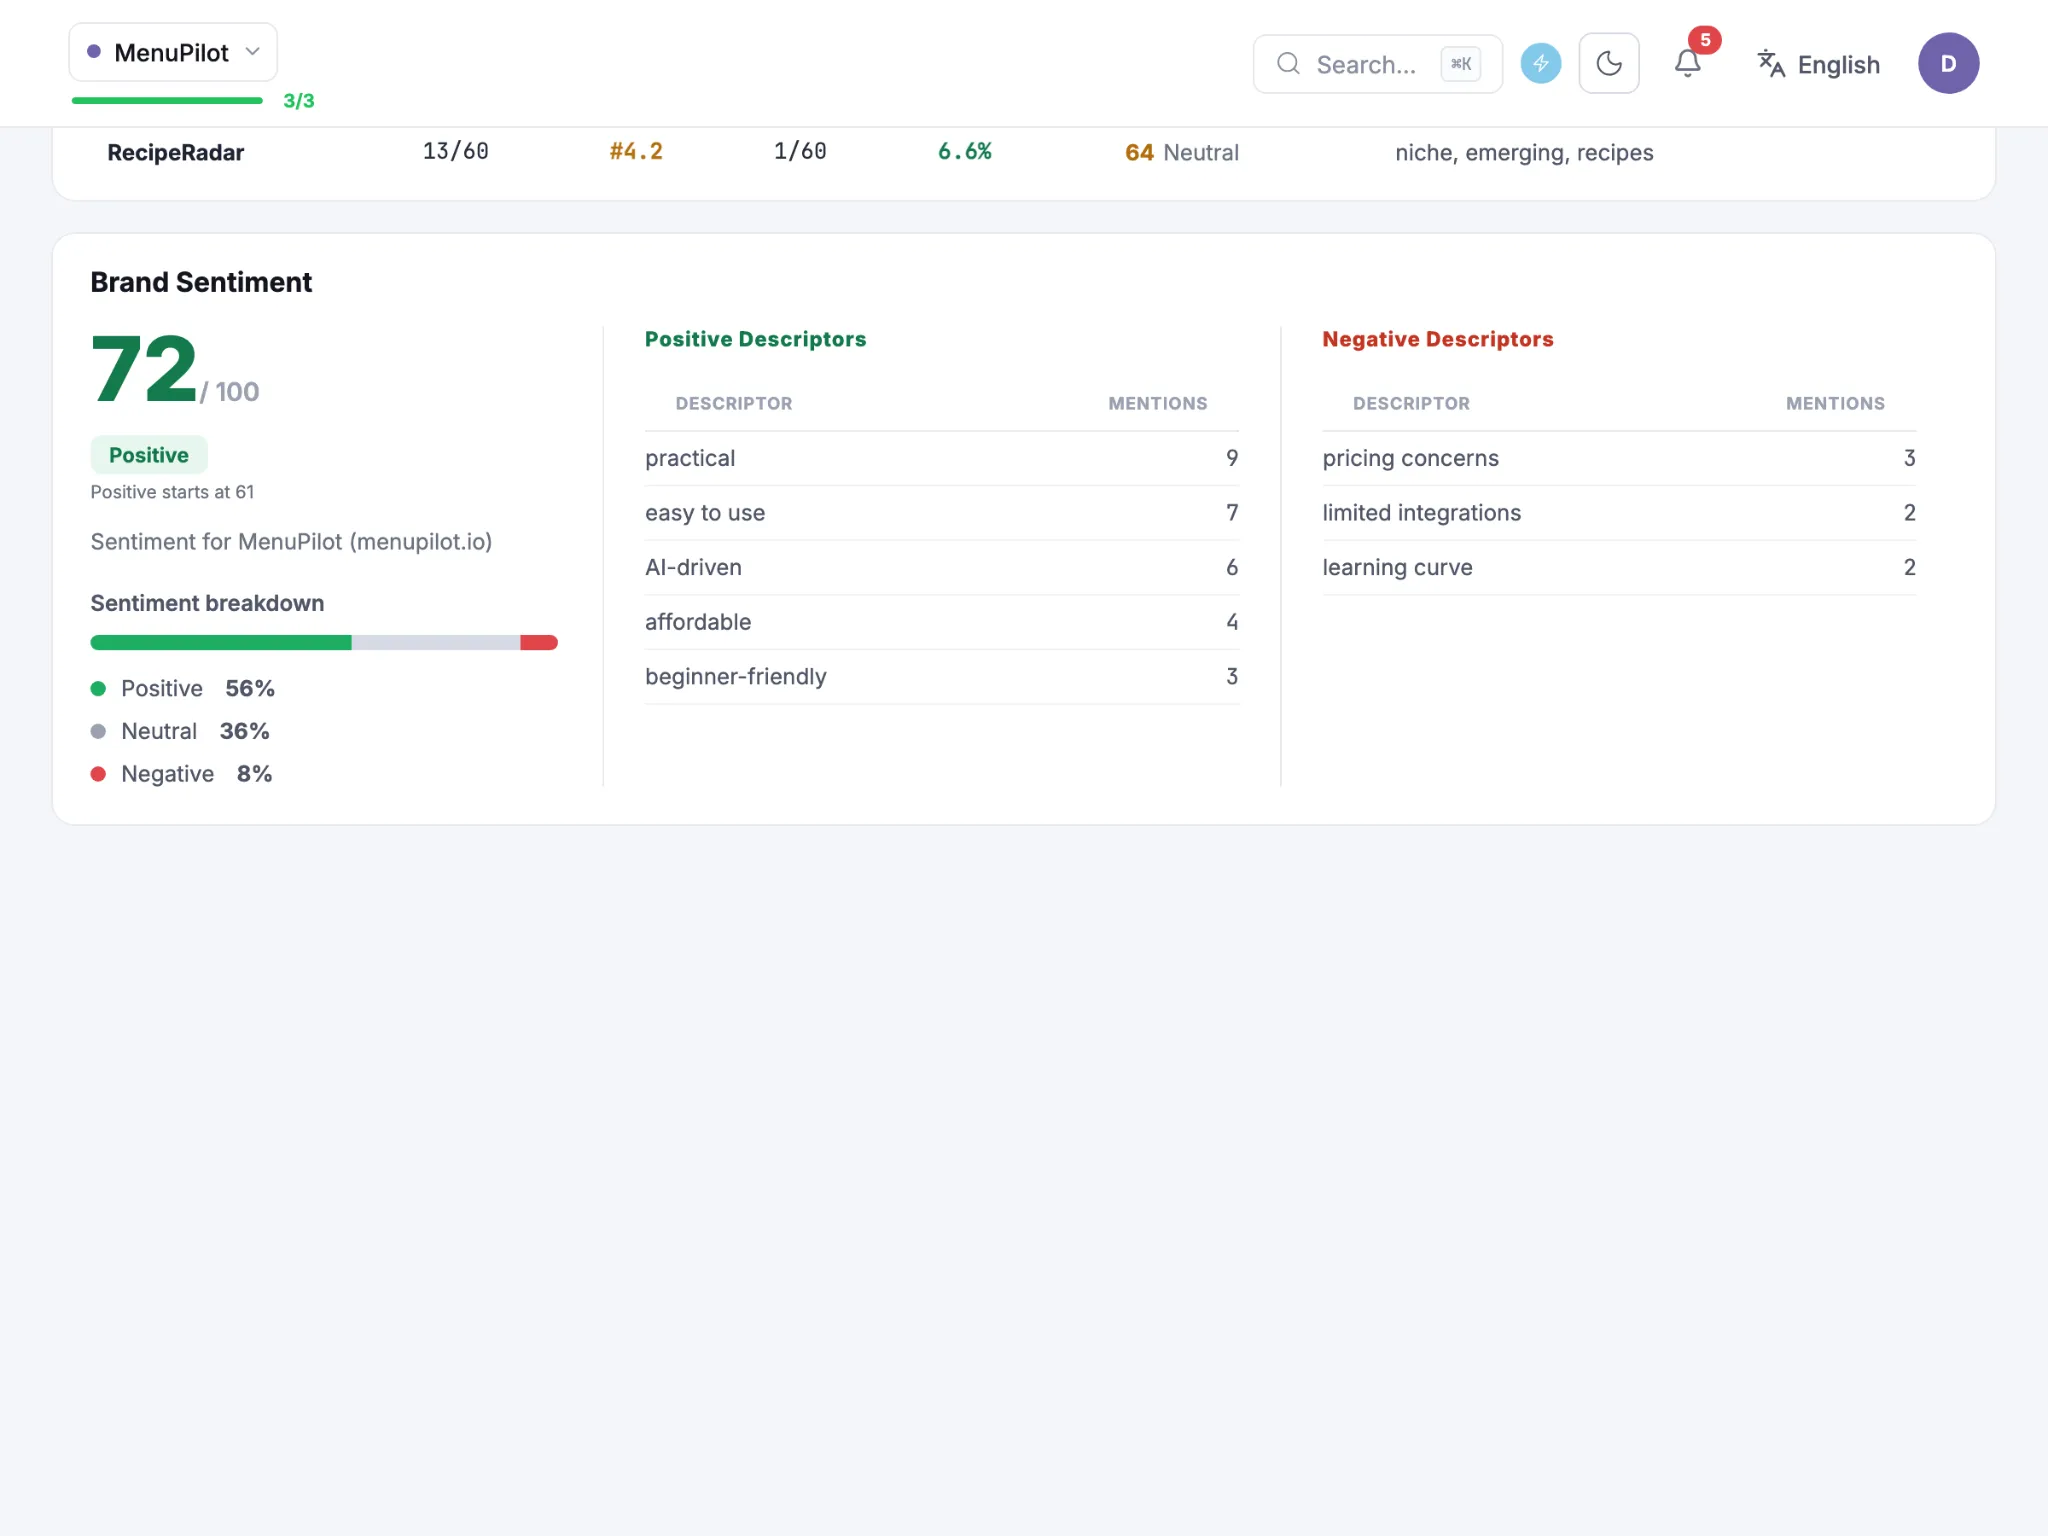Viewport: 2048px width, 1536px height.
Task: Click the Positive 56% legend entry
Action: [183, 689]
